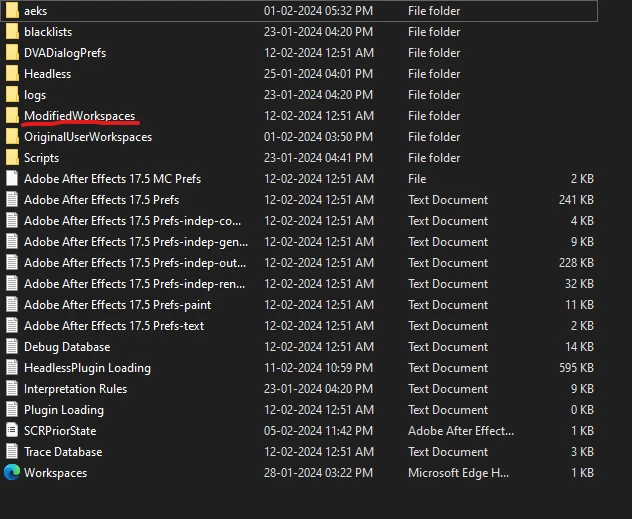Select the Prefs-paint file name
The width and height of the screenshot is (632, 519).
click(x=117, y=305)
